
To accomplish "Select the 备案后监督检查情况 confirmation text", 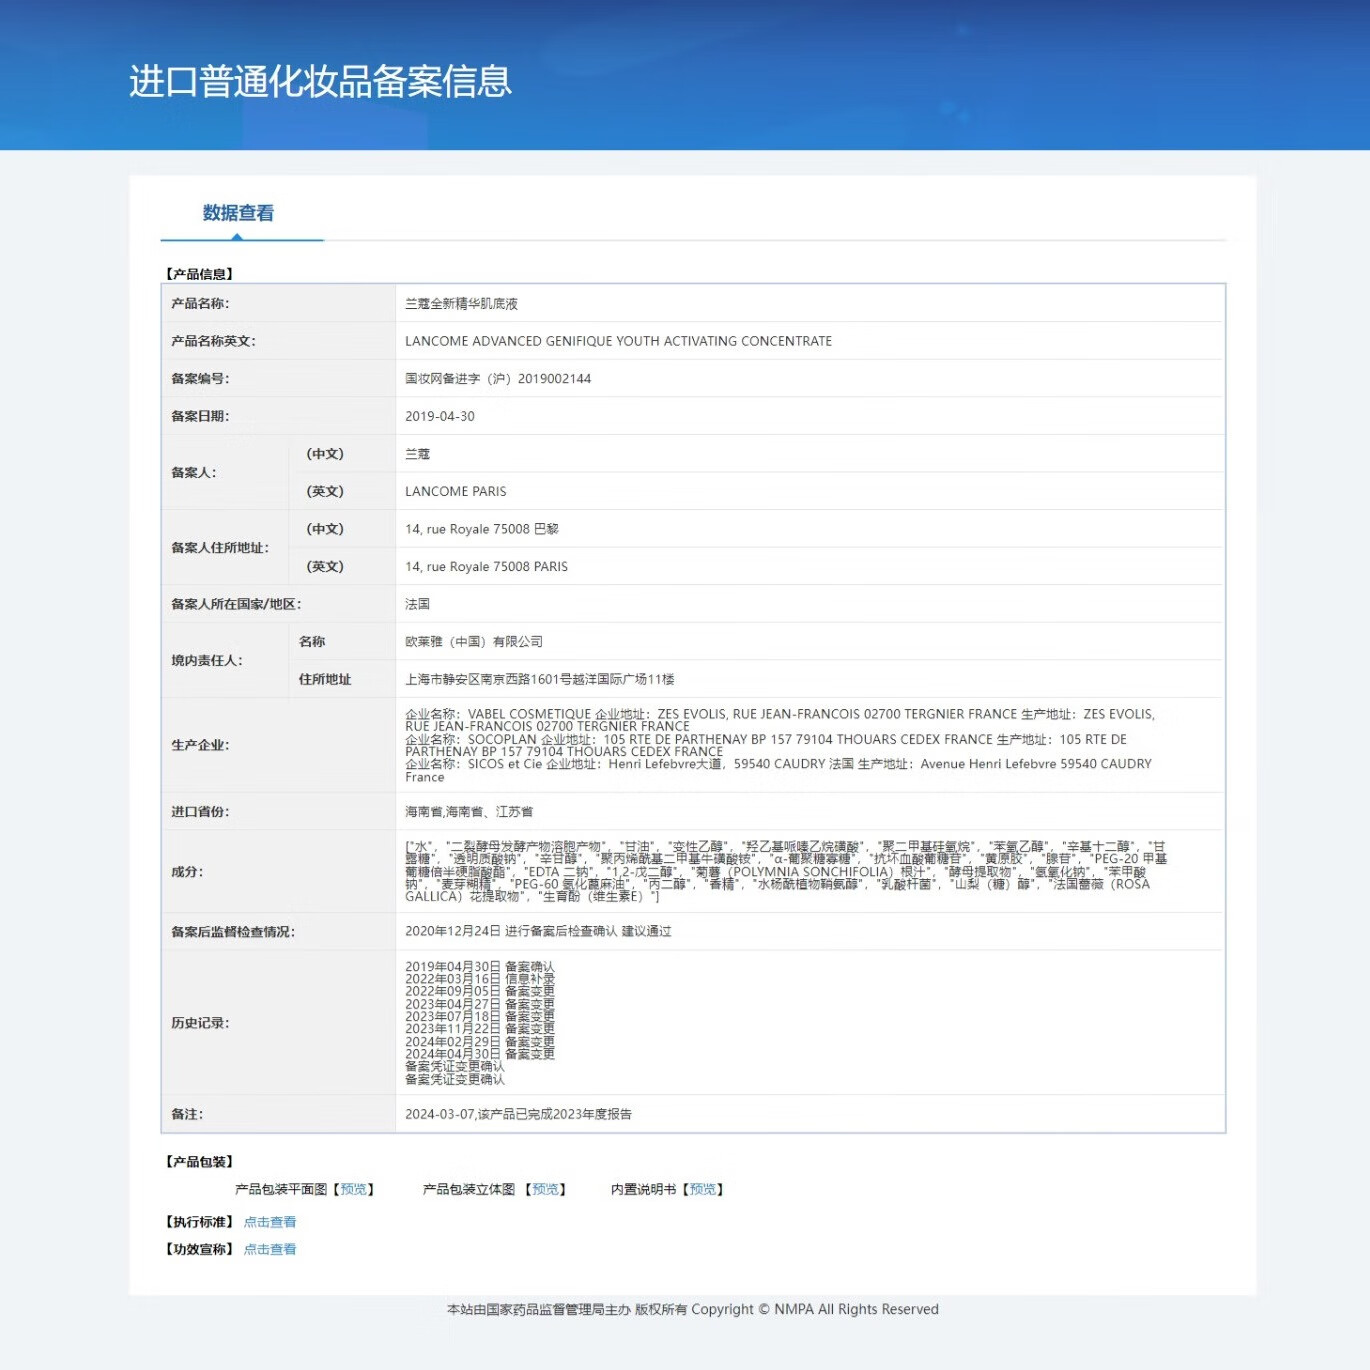I will (540, 930).
